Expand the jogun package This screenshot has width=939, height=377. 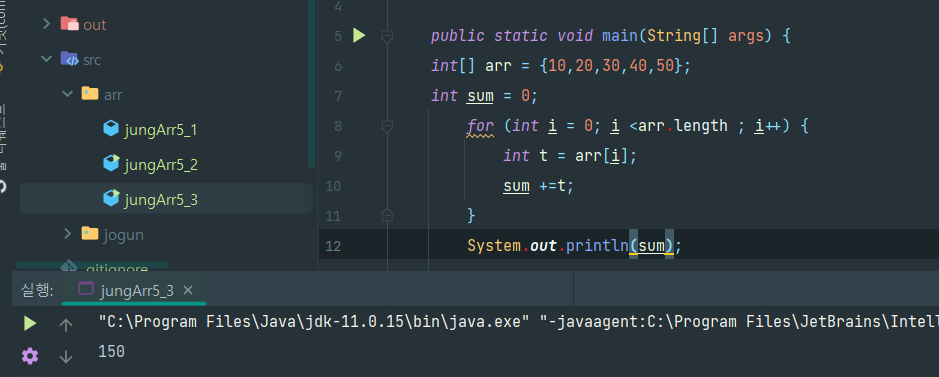pyautogui.click(x=67, y=233)
